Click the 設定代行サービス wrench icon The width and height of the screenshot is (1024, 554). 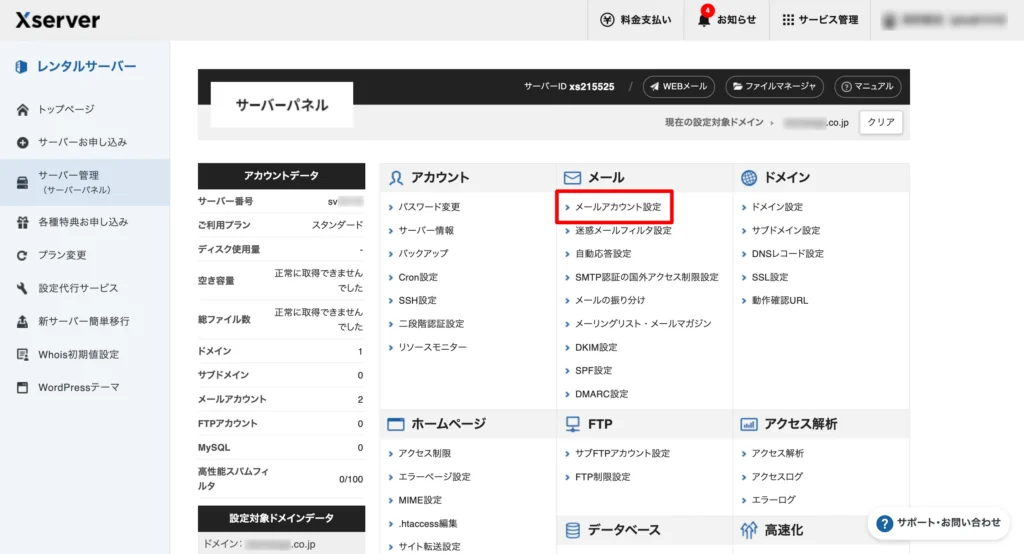[22, 288]
